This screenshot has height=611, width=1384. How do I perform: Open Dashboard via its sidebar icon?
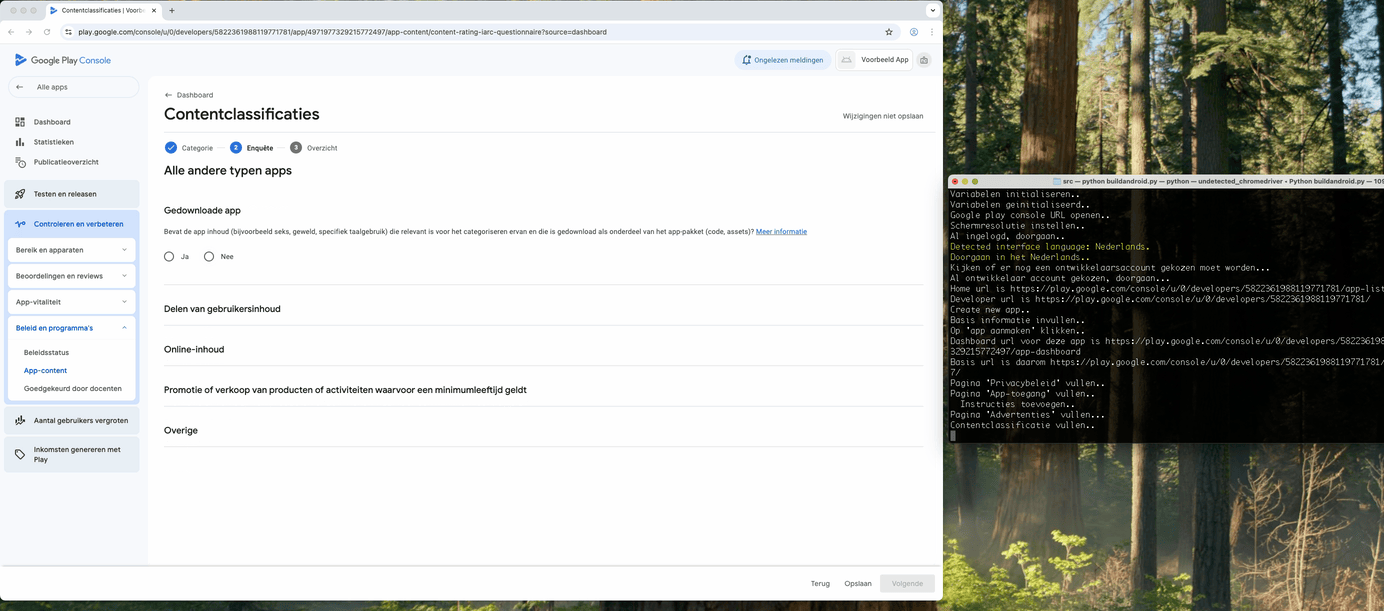coord(20,122)
